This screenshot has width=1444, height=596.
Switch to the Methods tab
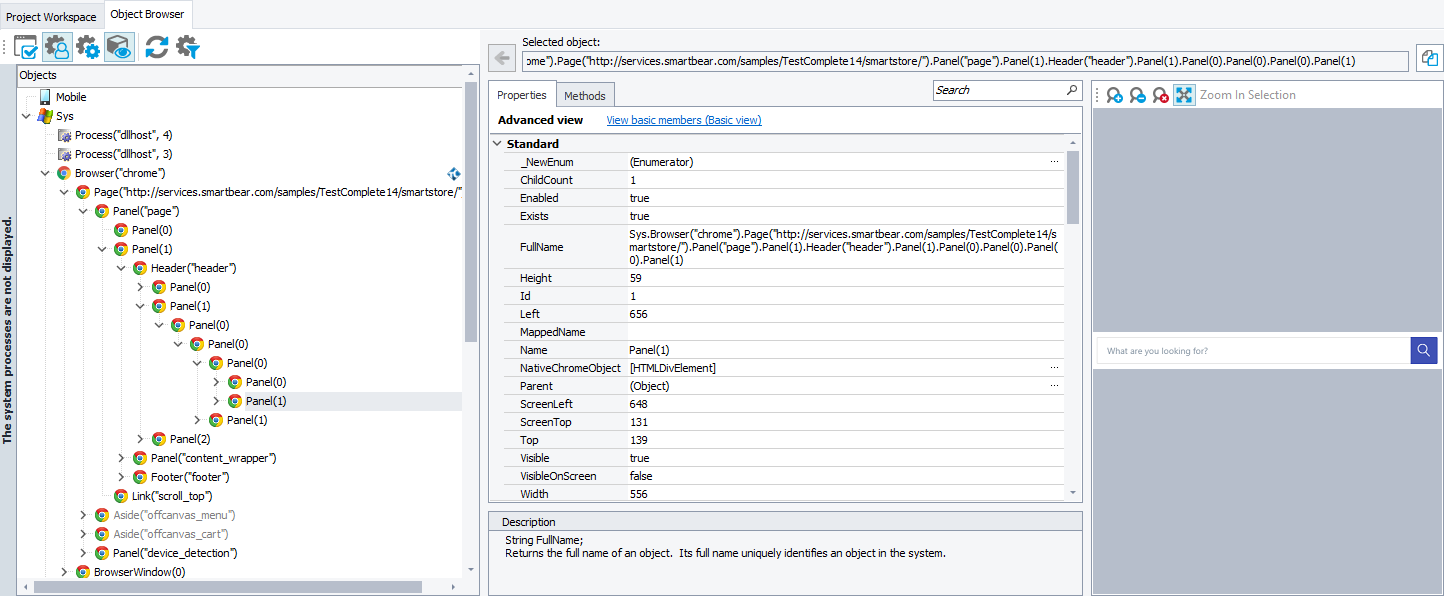tap(585, 95)
